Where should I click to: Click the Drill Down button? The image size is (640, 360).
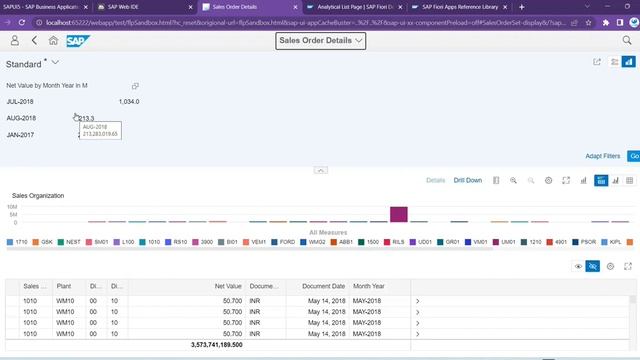(468, 180)
